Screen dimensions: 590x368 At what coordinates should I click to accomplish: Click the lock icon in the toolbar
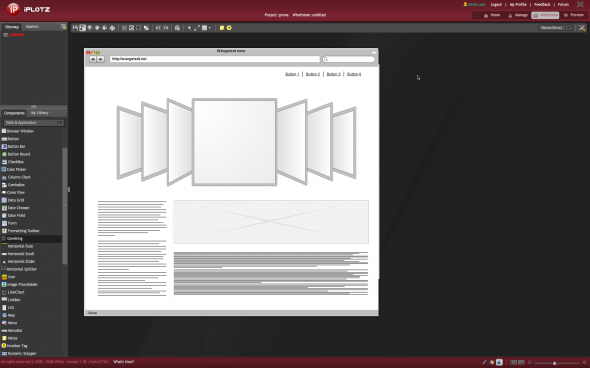[x=177, y=28]
